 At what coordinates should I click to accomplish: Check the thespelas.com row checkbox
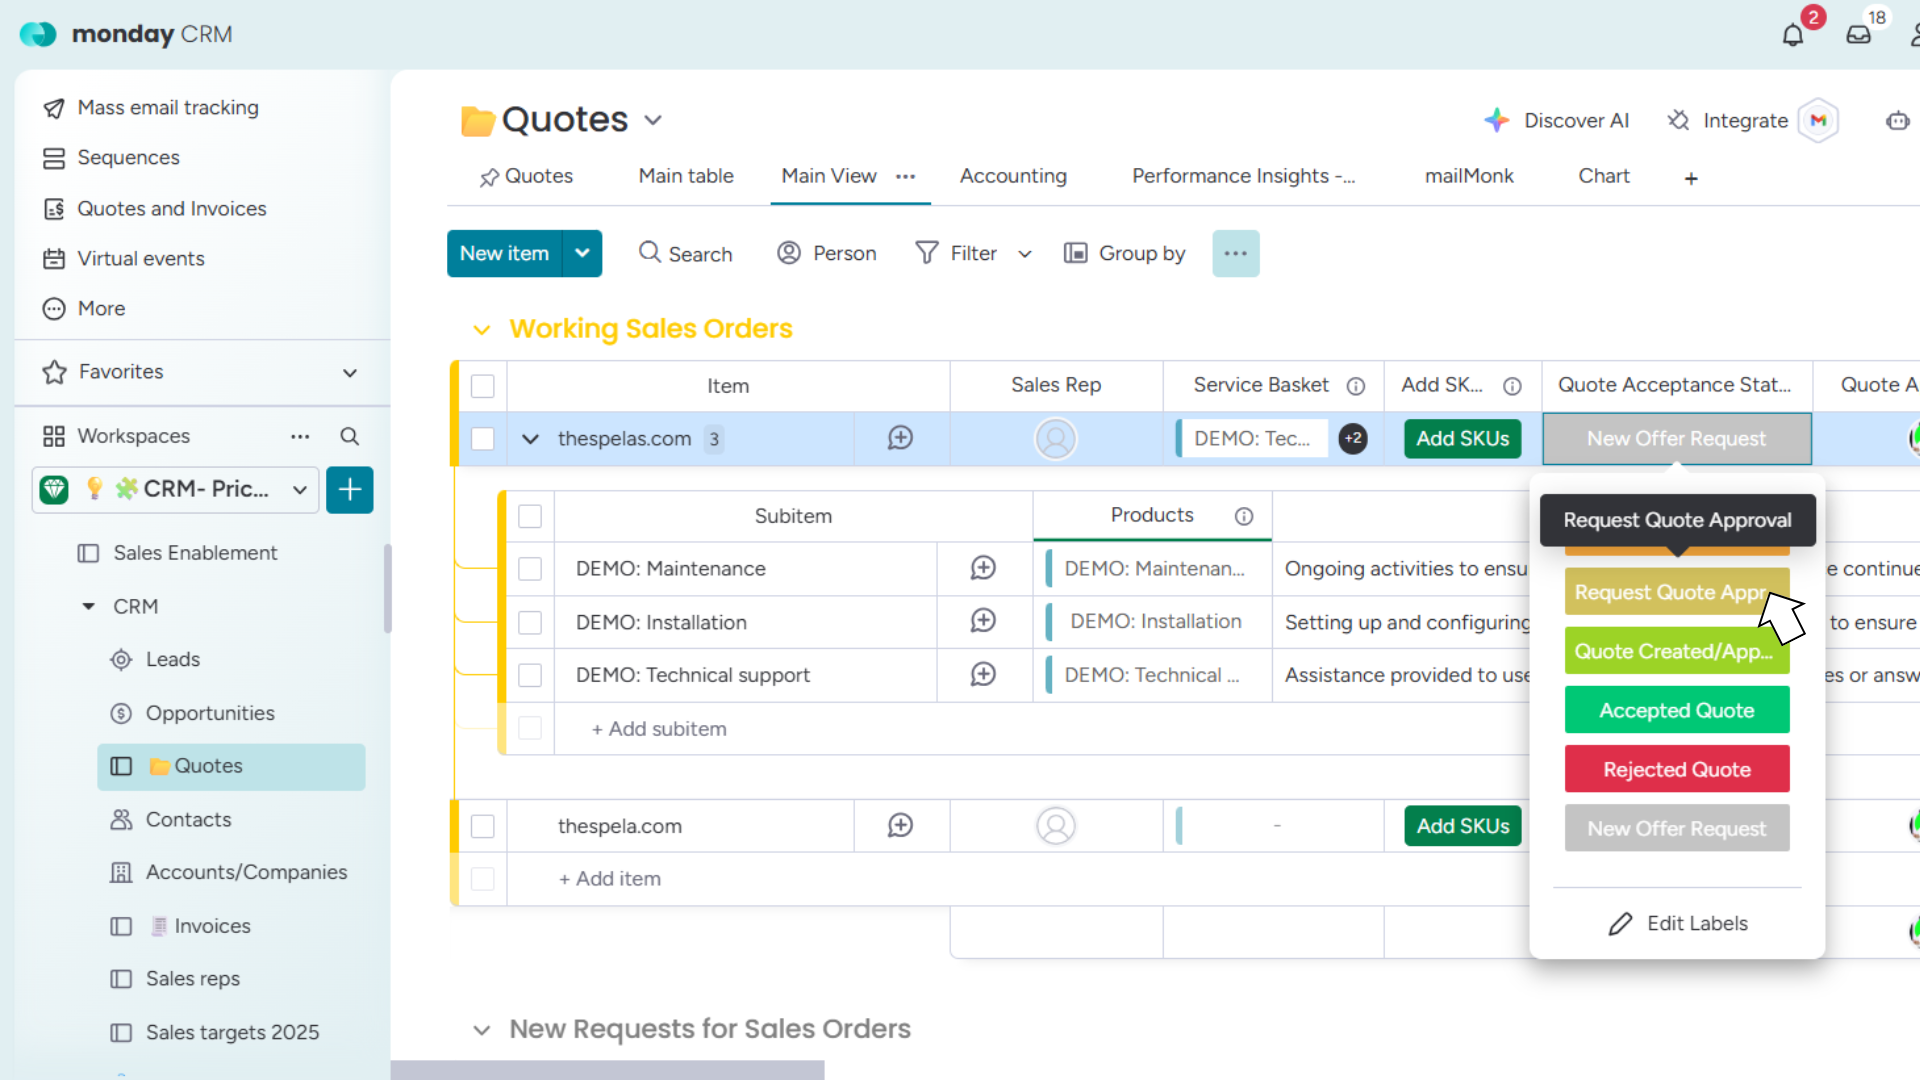pyautogui.click(x=483, y=439)
